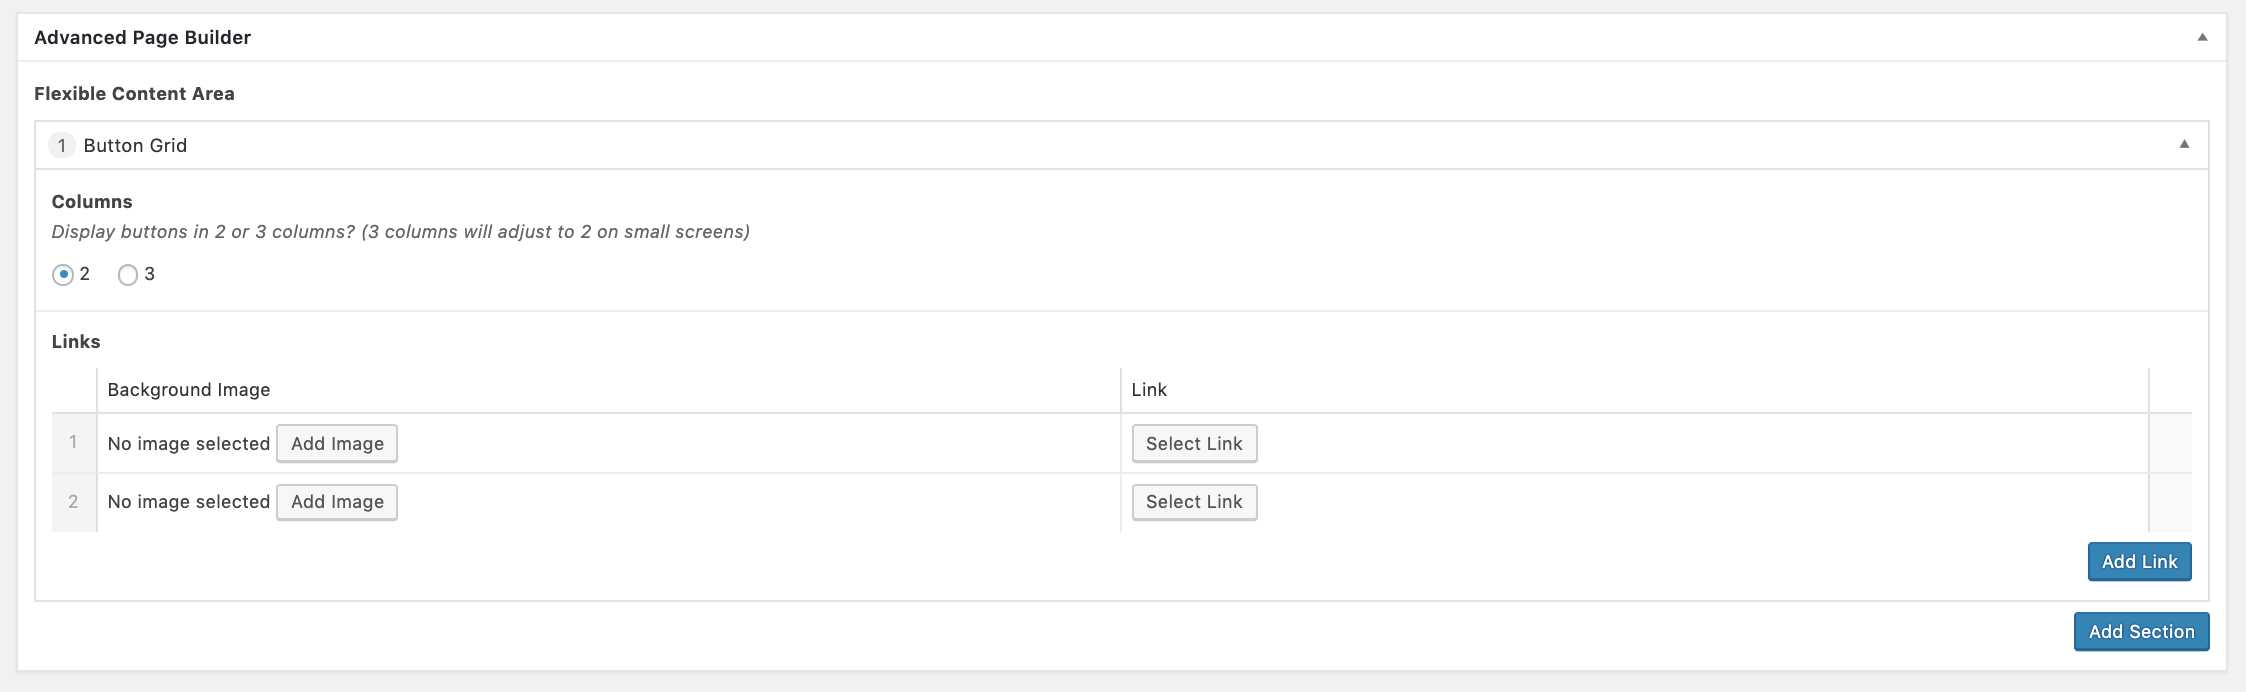
Task: Click the Background Image column header
Action: (189, 390)
